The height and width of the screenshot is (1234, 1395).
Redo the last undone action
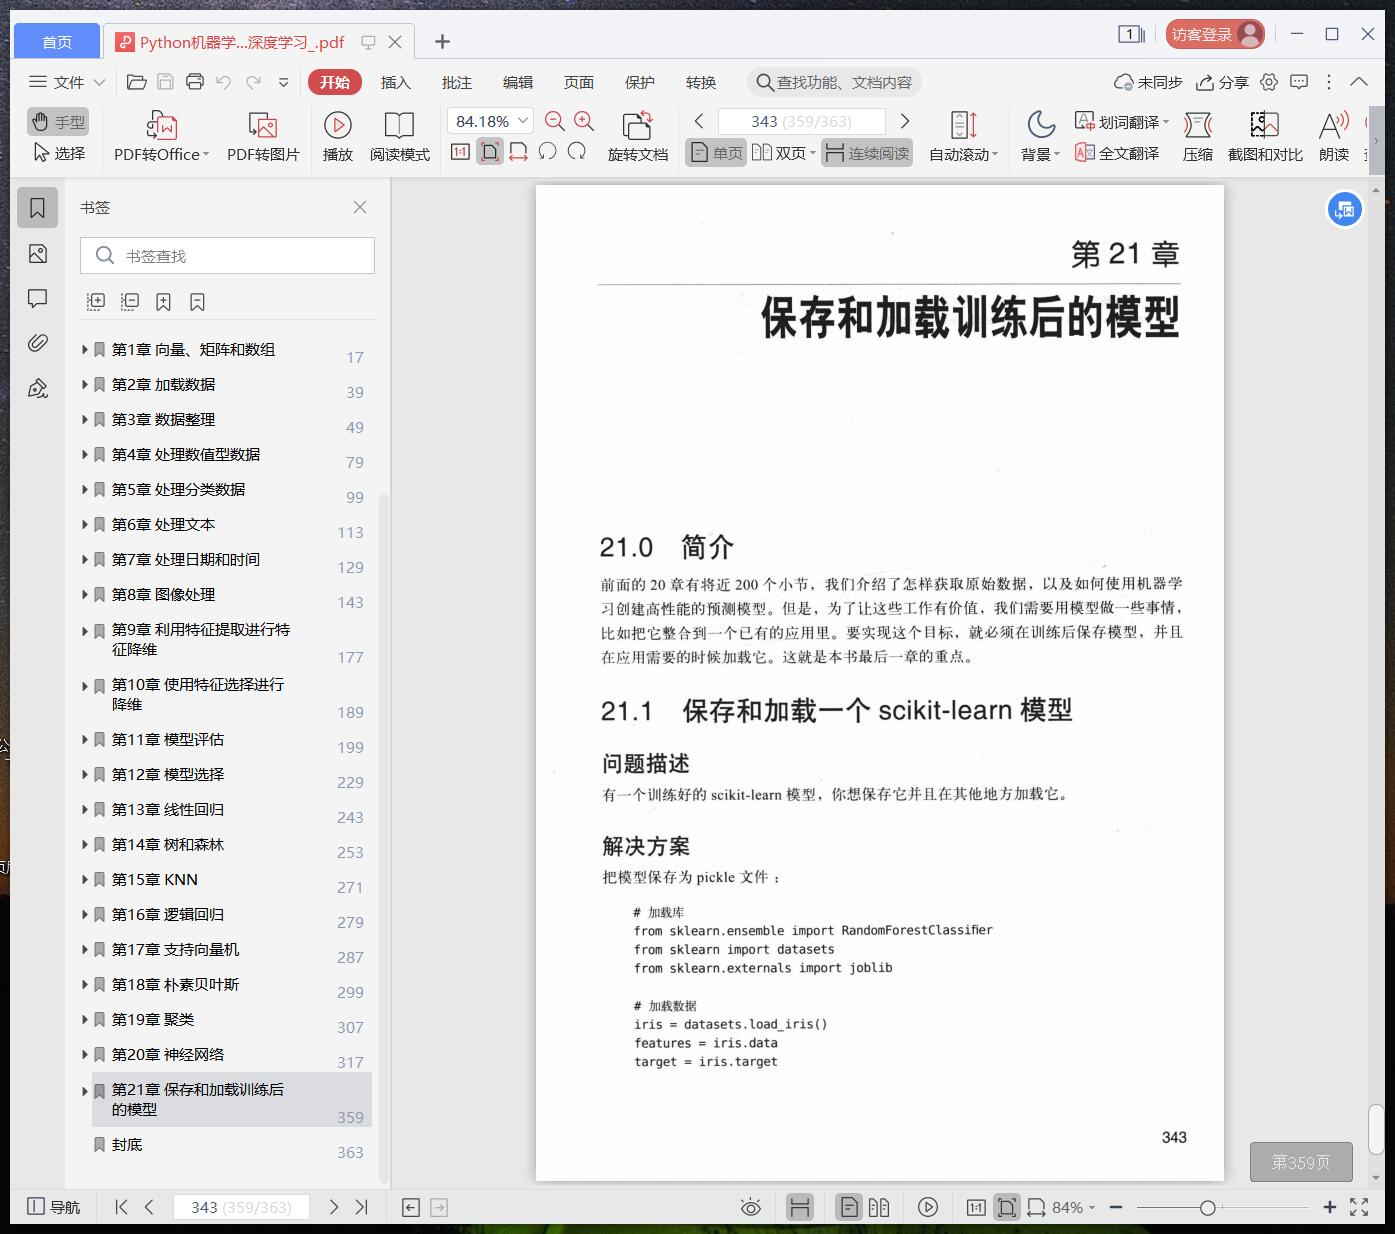coord(254,82)
